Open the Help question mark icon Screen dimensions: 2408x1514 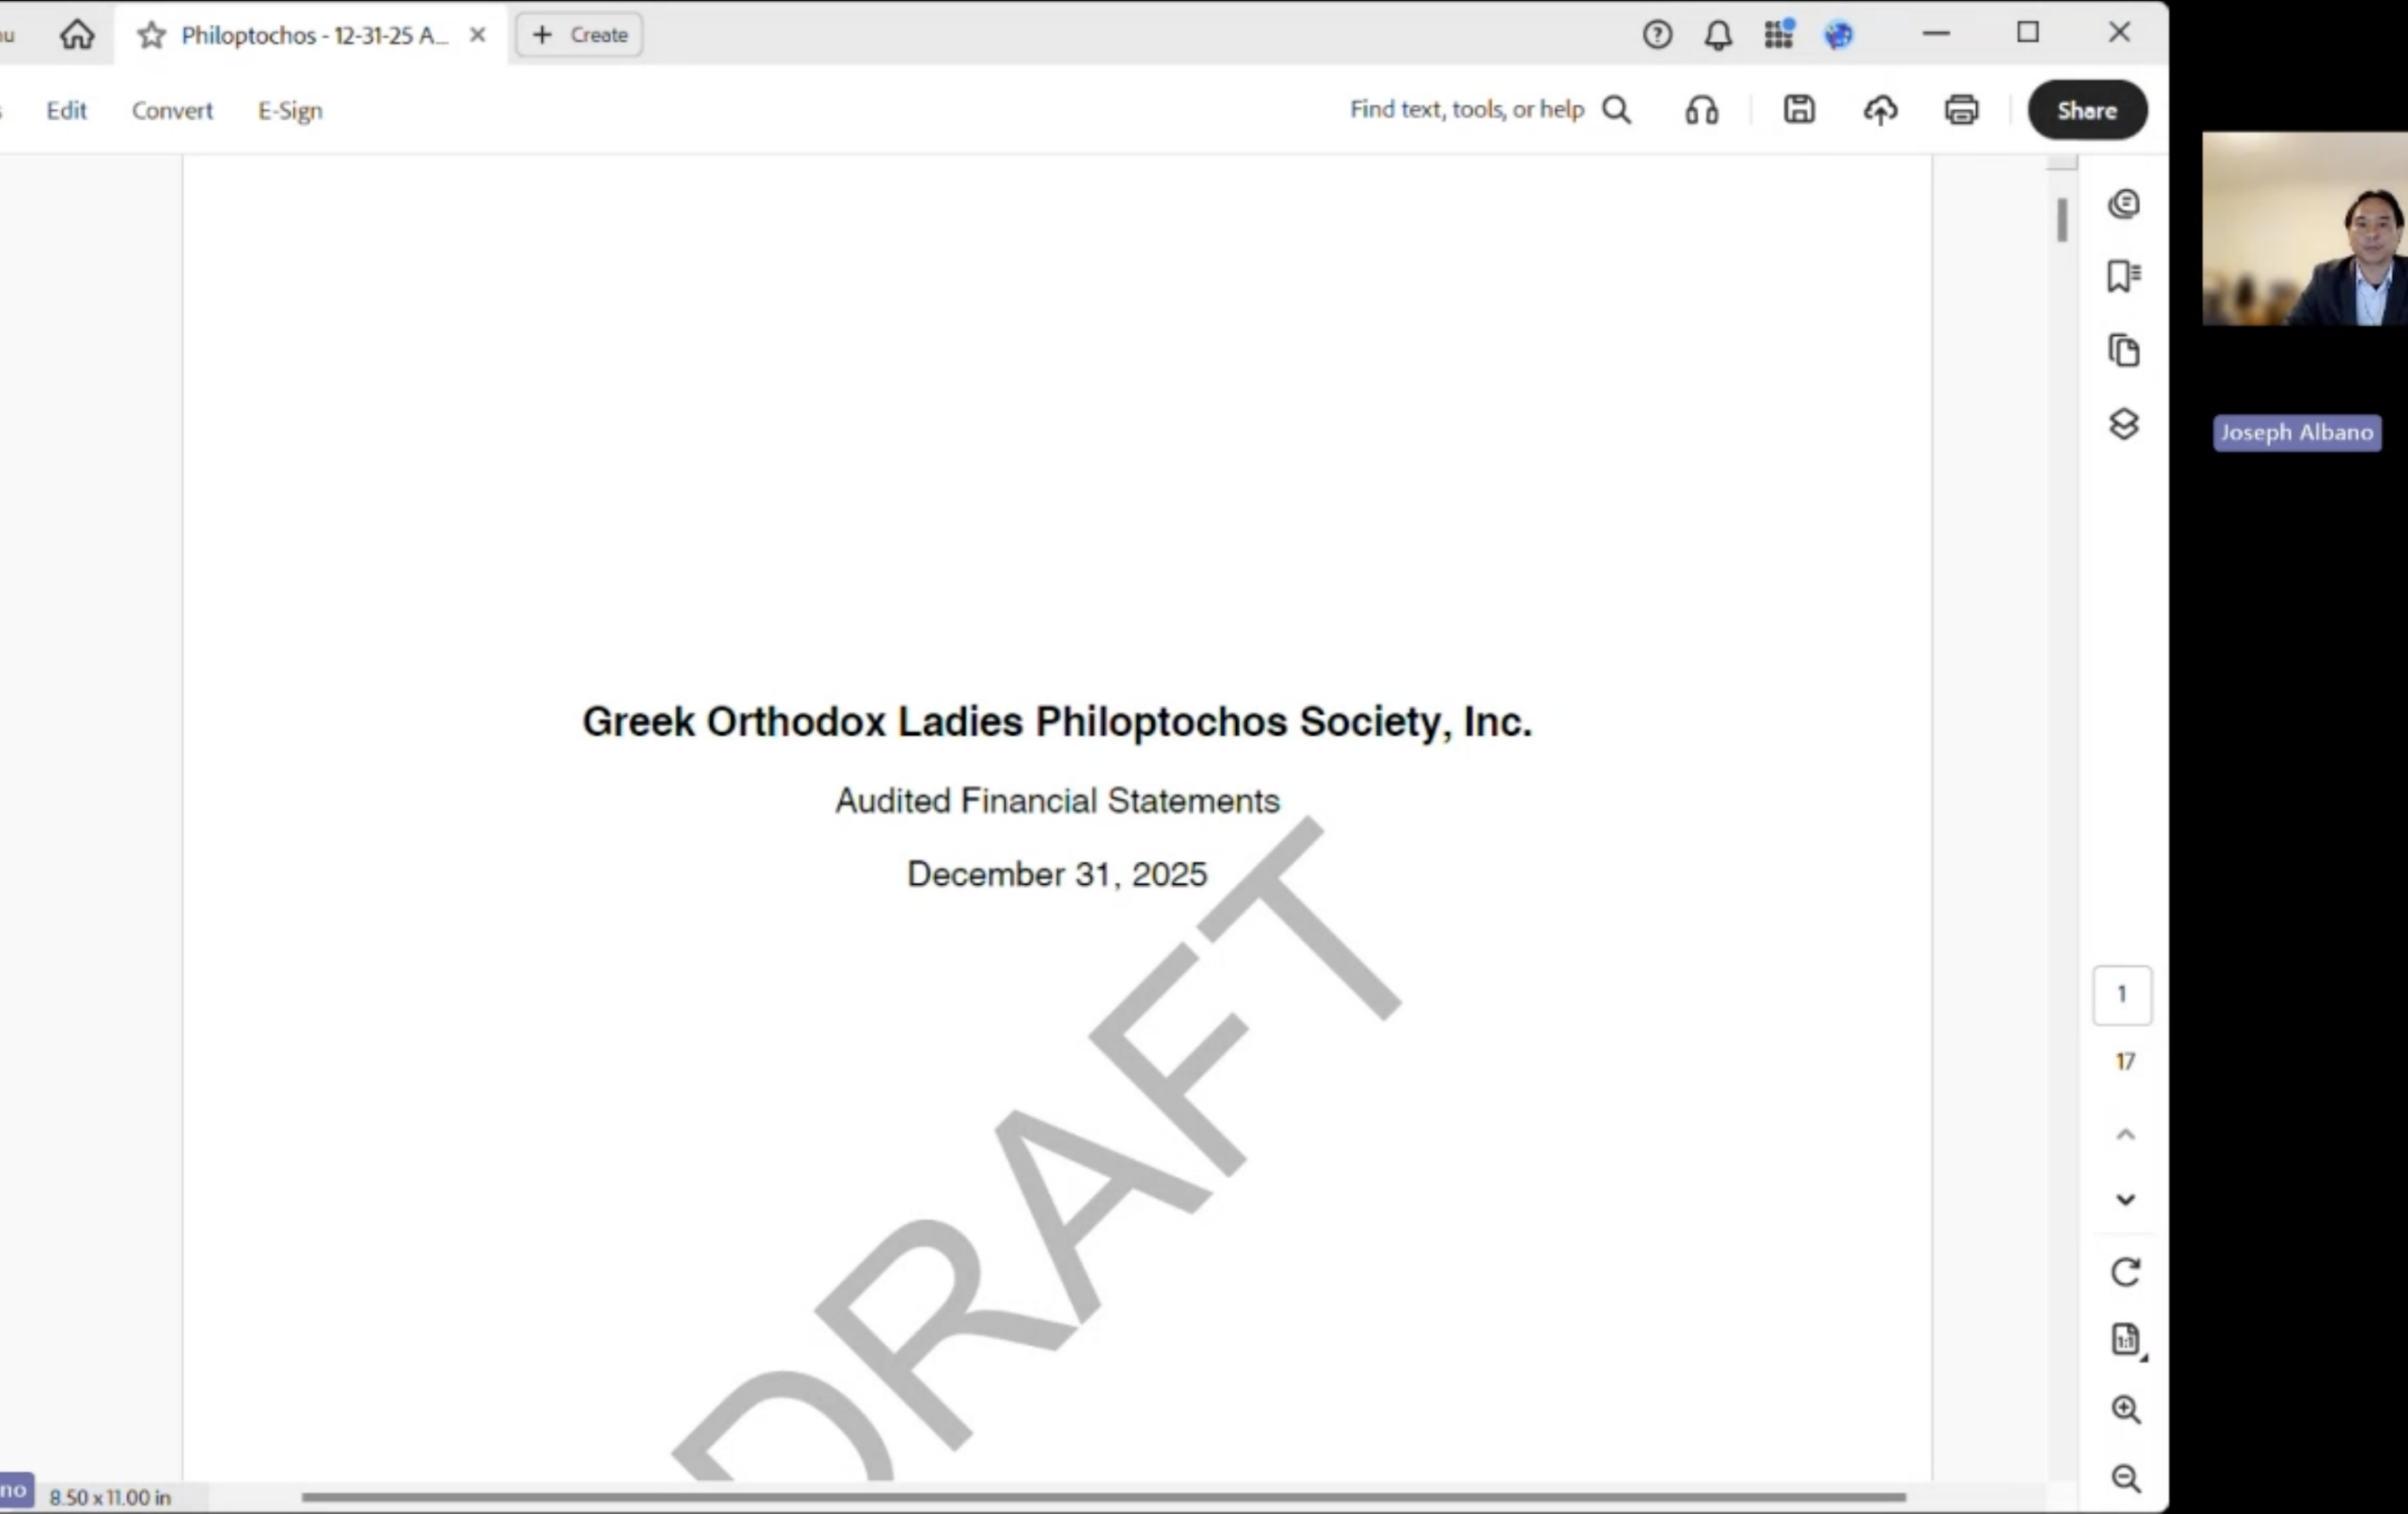click(x=1657, y=35)
